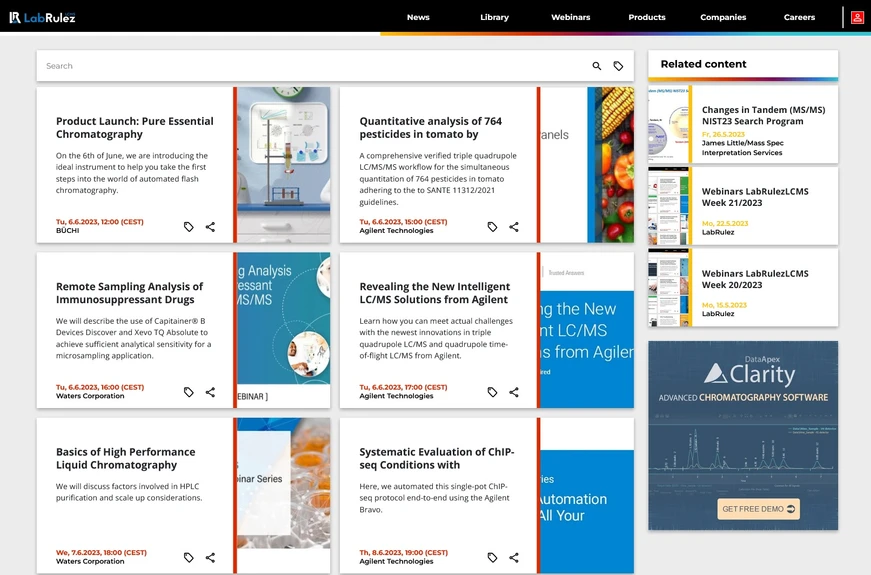The width and height of the screenshot is (871, 575).
Task: Open Remote Sampling Analysis of Immunosuppressant Drugs
Action: pos(129,293)
